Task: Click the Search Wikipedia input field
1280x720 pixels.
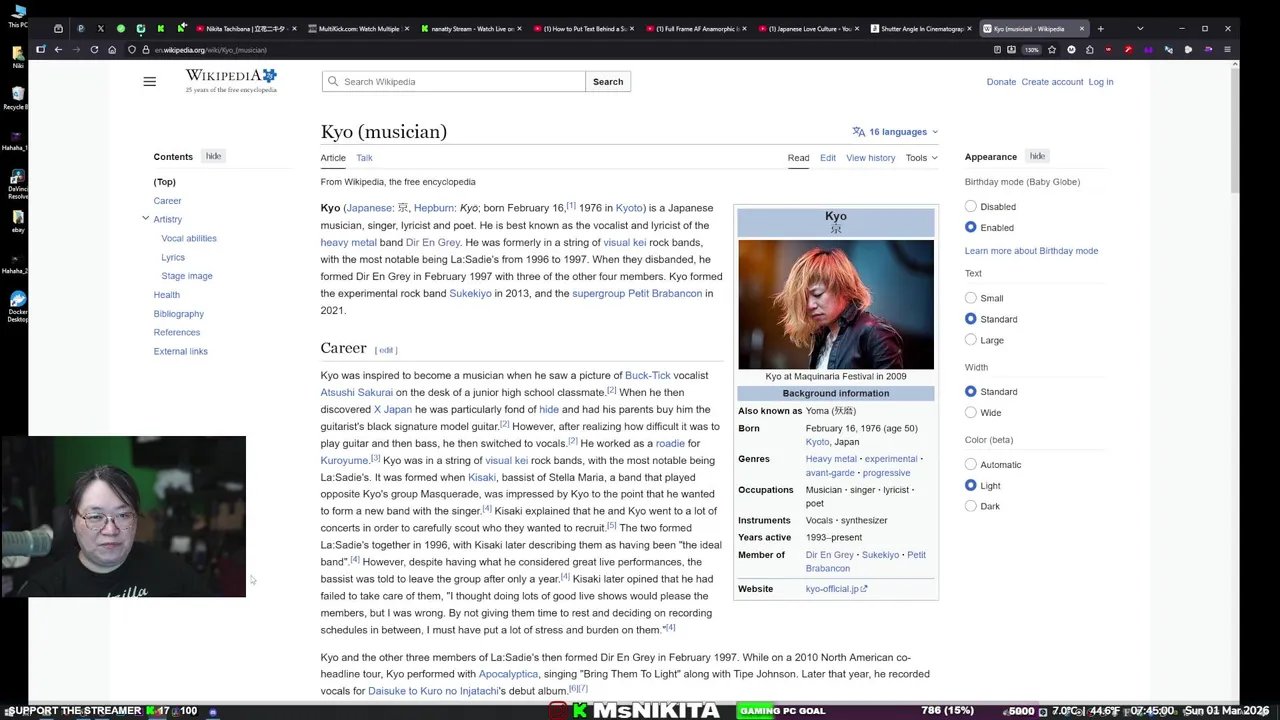Action: pos(453,82)
